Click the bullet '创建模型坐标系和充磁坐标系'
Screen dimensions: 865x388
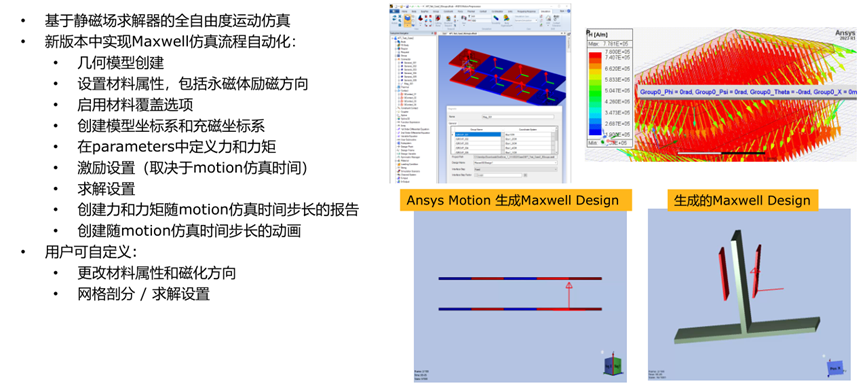(171, 126)
